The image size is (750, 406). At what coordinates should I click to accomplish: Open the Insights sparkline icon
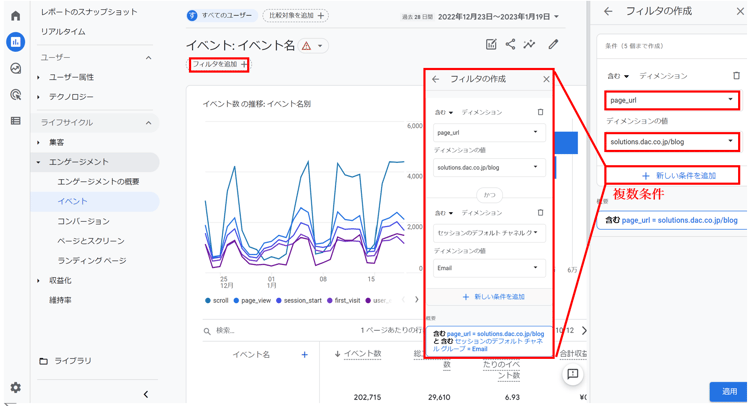coord(530,44)
